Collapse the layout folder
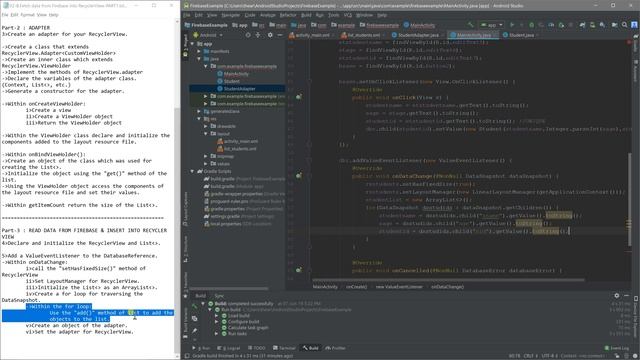 (206, 133)
